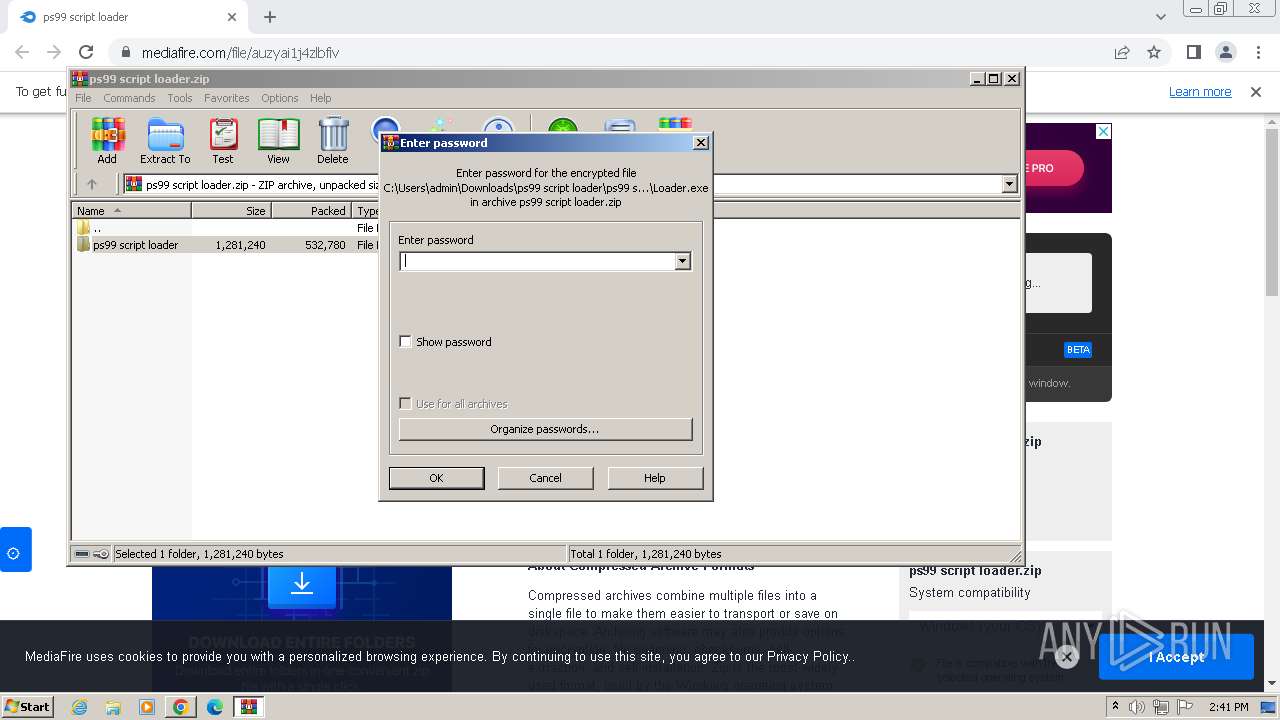The width and height of the screenshot is (1280, 720).
Task: Open File Explorer from the taskbar
Action: (113, 707)
